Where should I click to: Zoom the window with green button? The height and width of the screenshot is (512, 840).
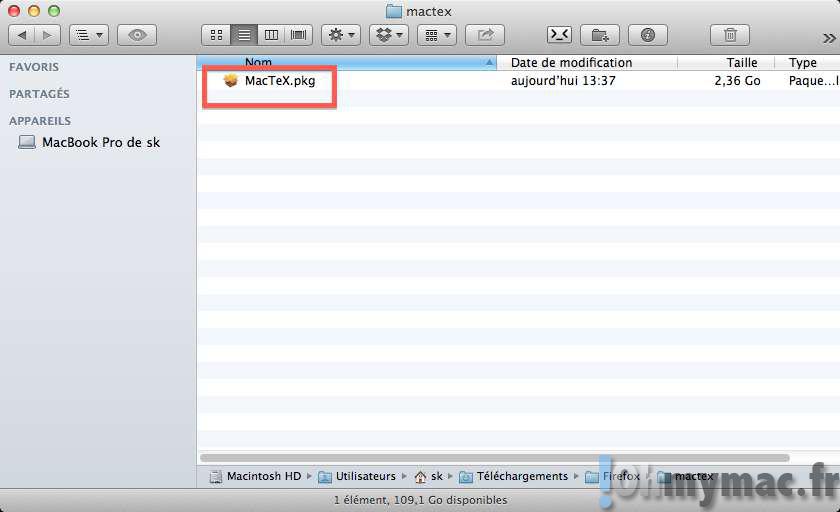coord(54,11)
